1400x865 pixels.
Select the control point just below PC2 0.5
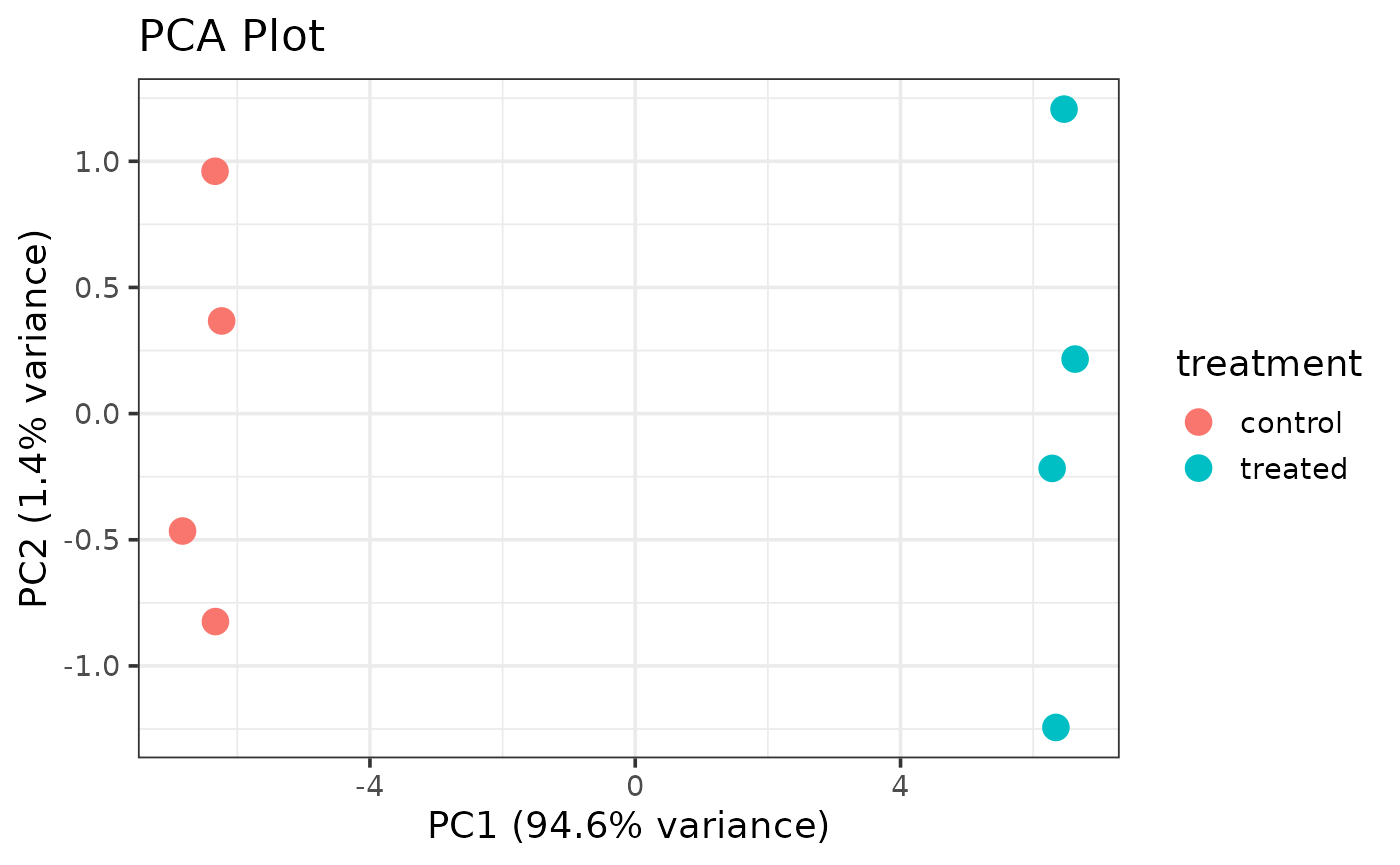point(221,321)
